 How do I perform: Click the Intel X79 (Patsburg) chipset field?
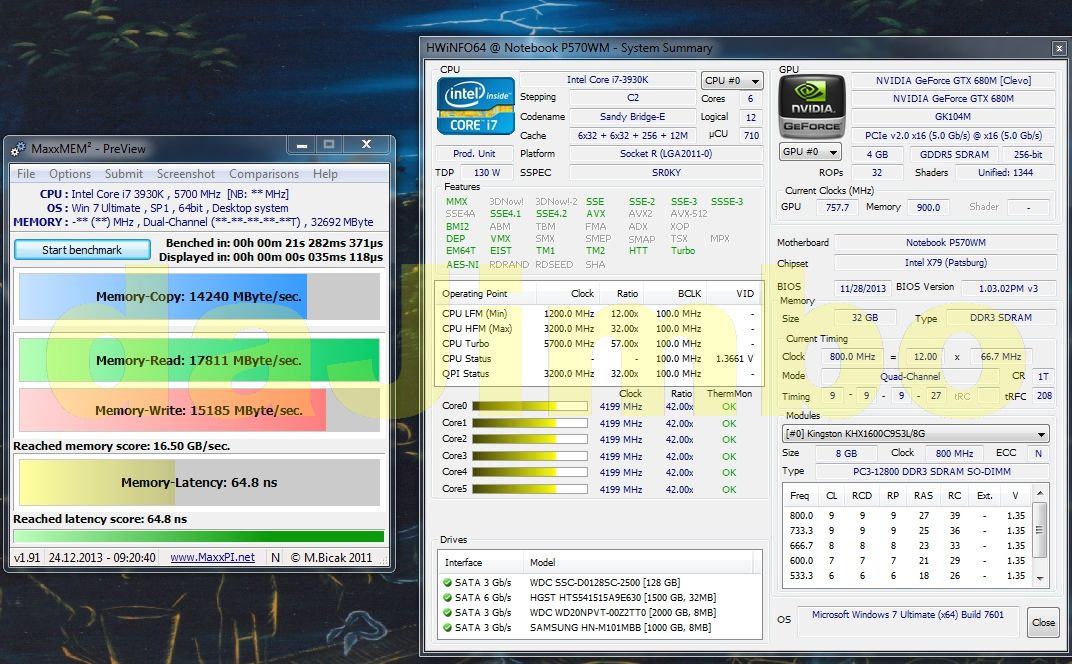click(946, 263)
